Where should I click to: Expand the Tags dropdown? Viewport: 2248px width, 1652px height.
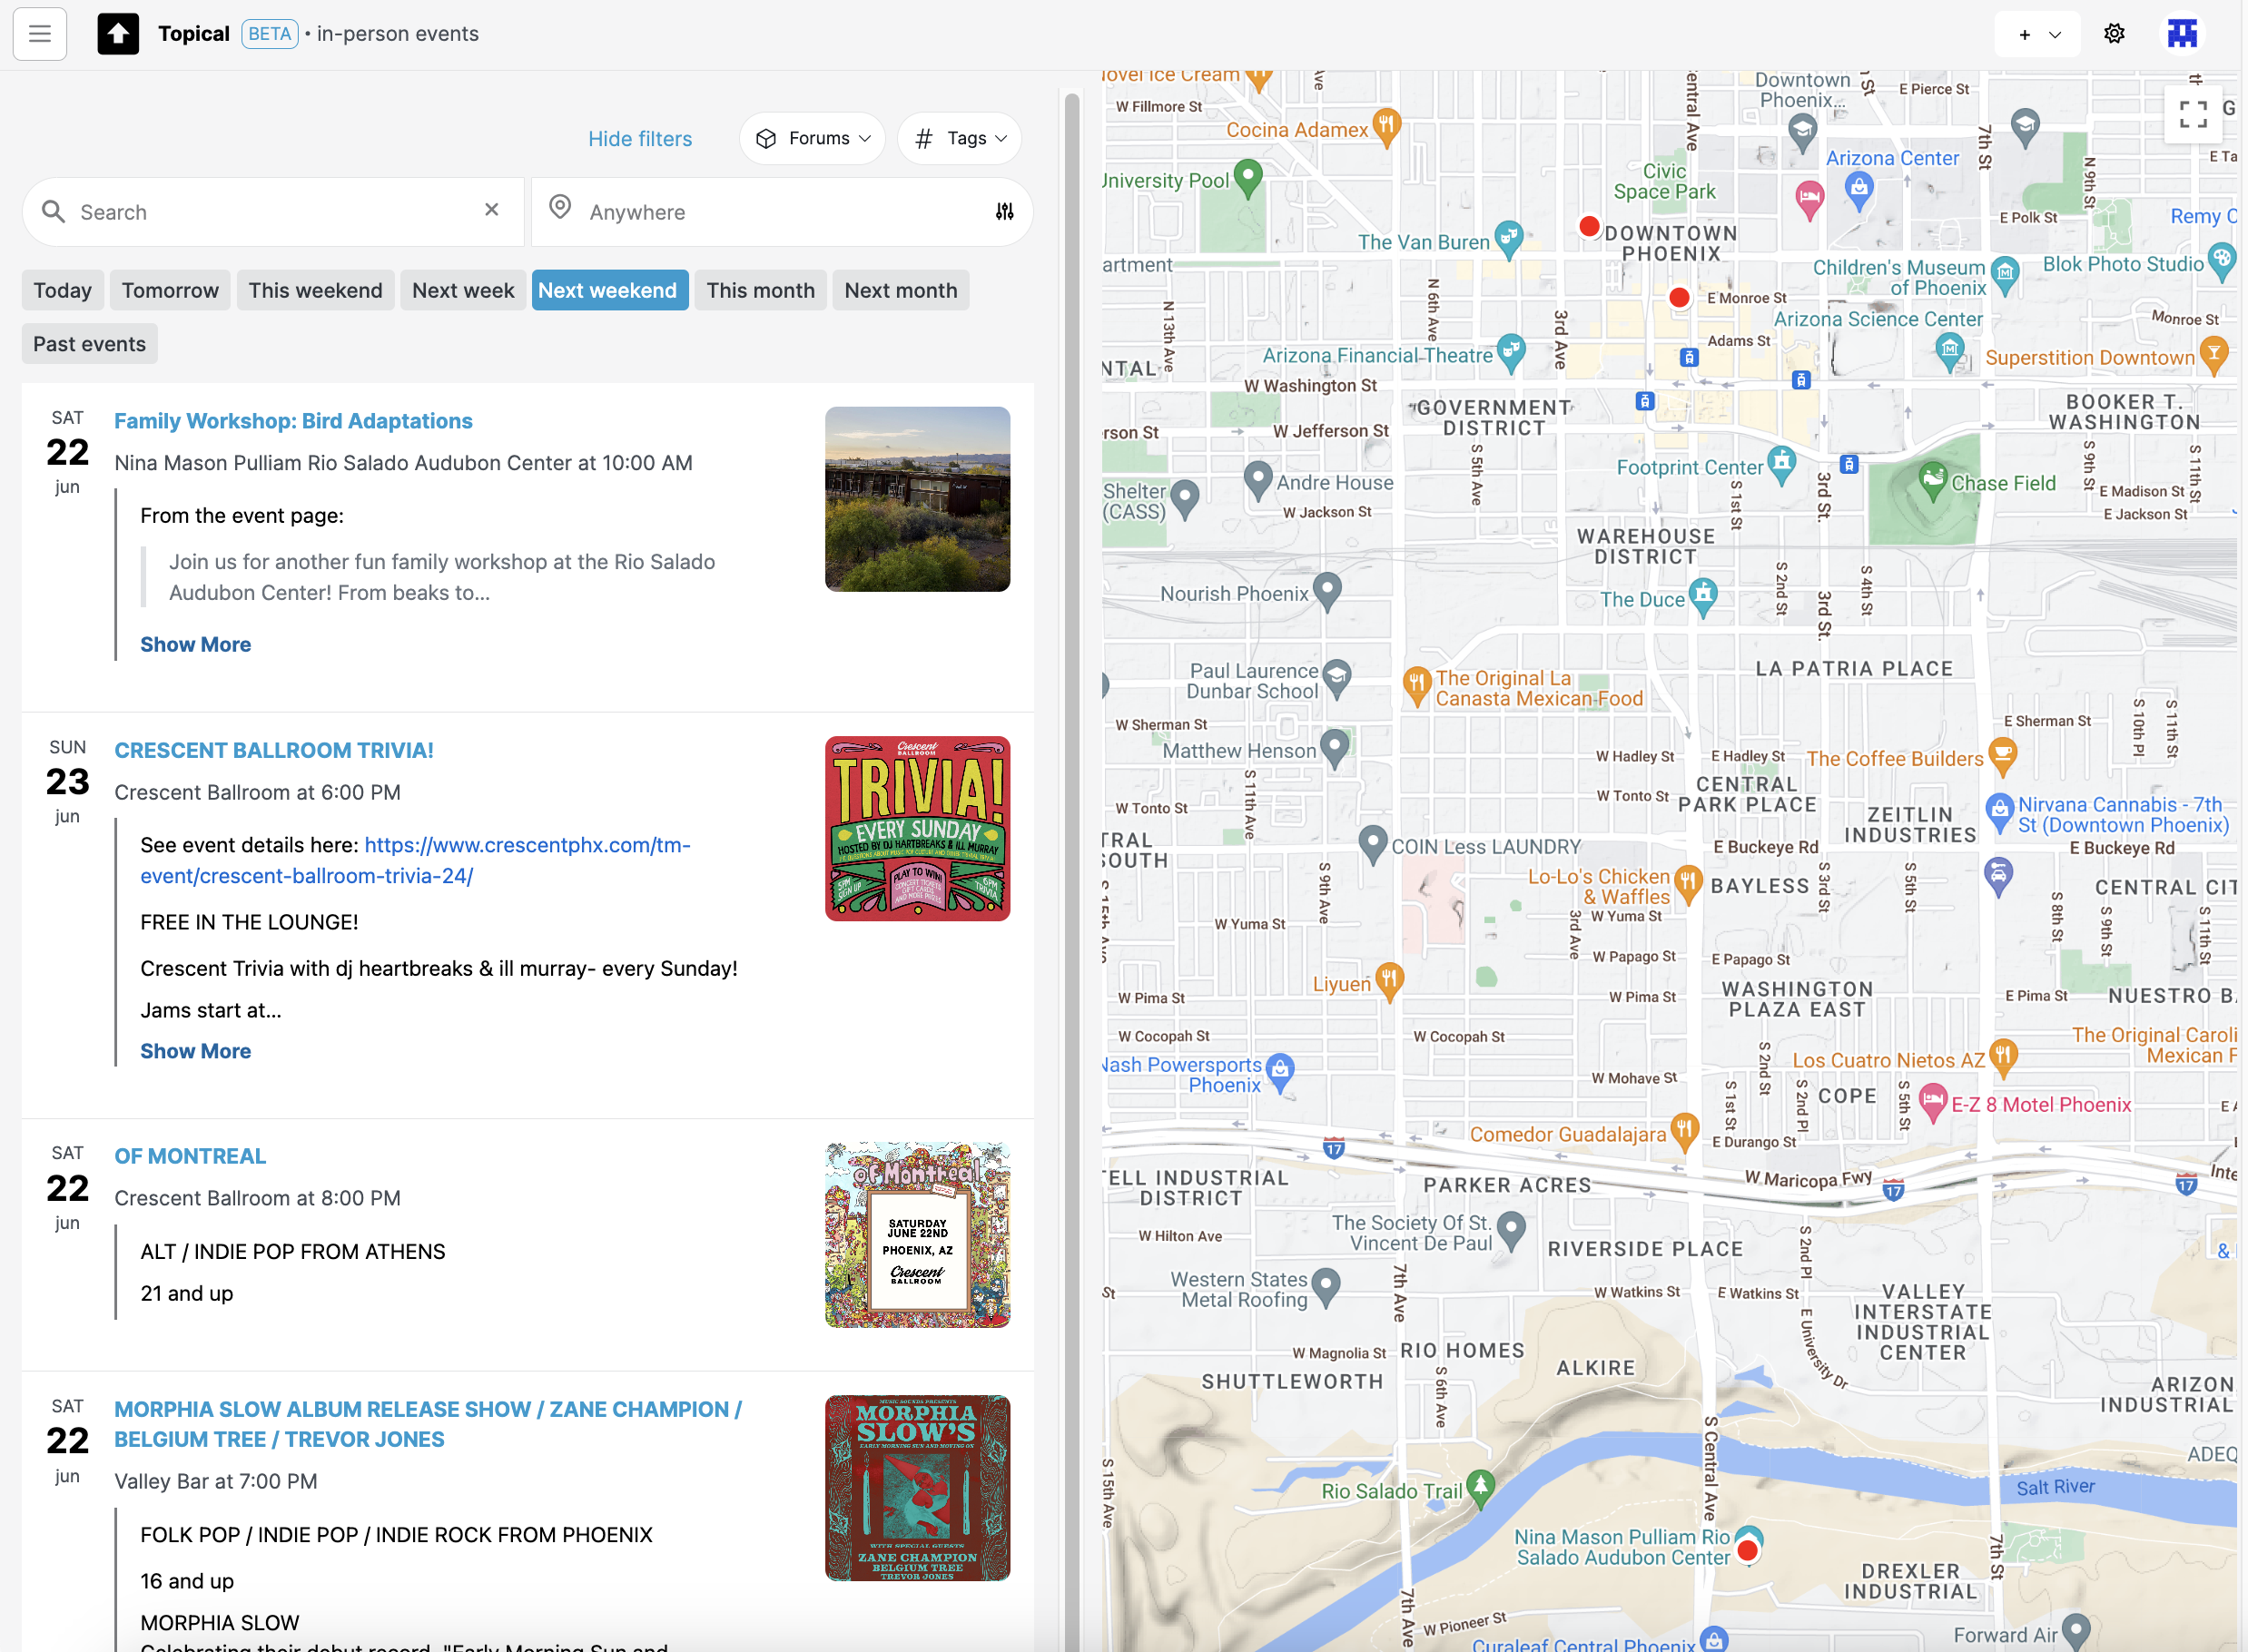pyautogui.click(x=959, y=138)
